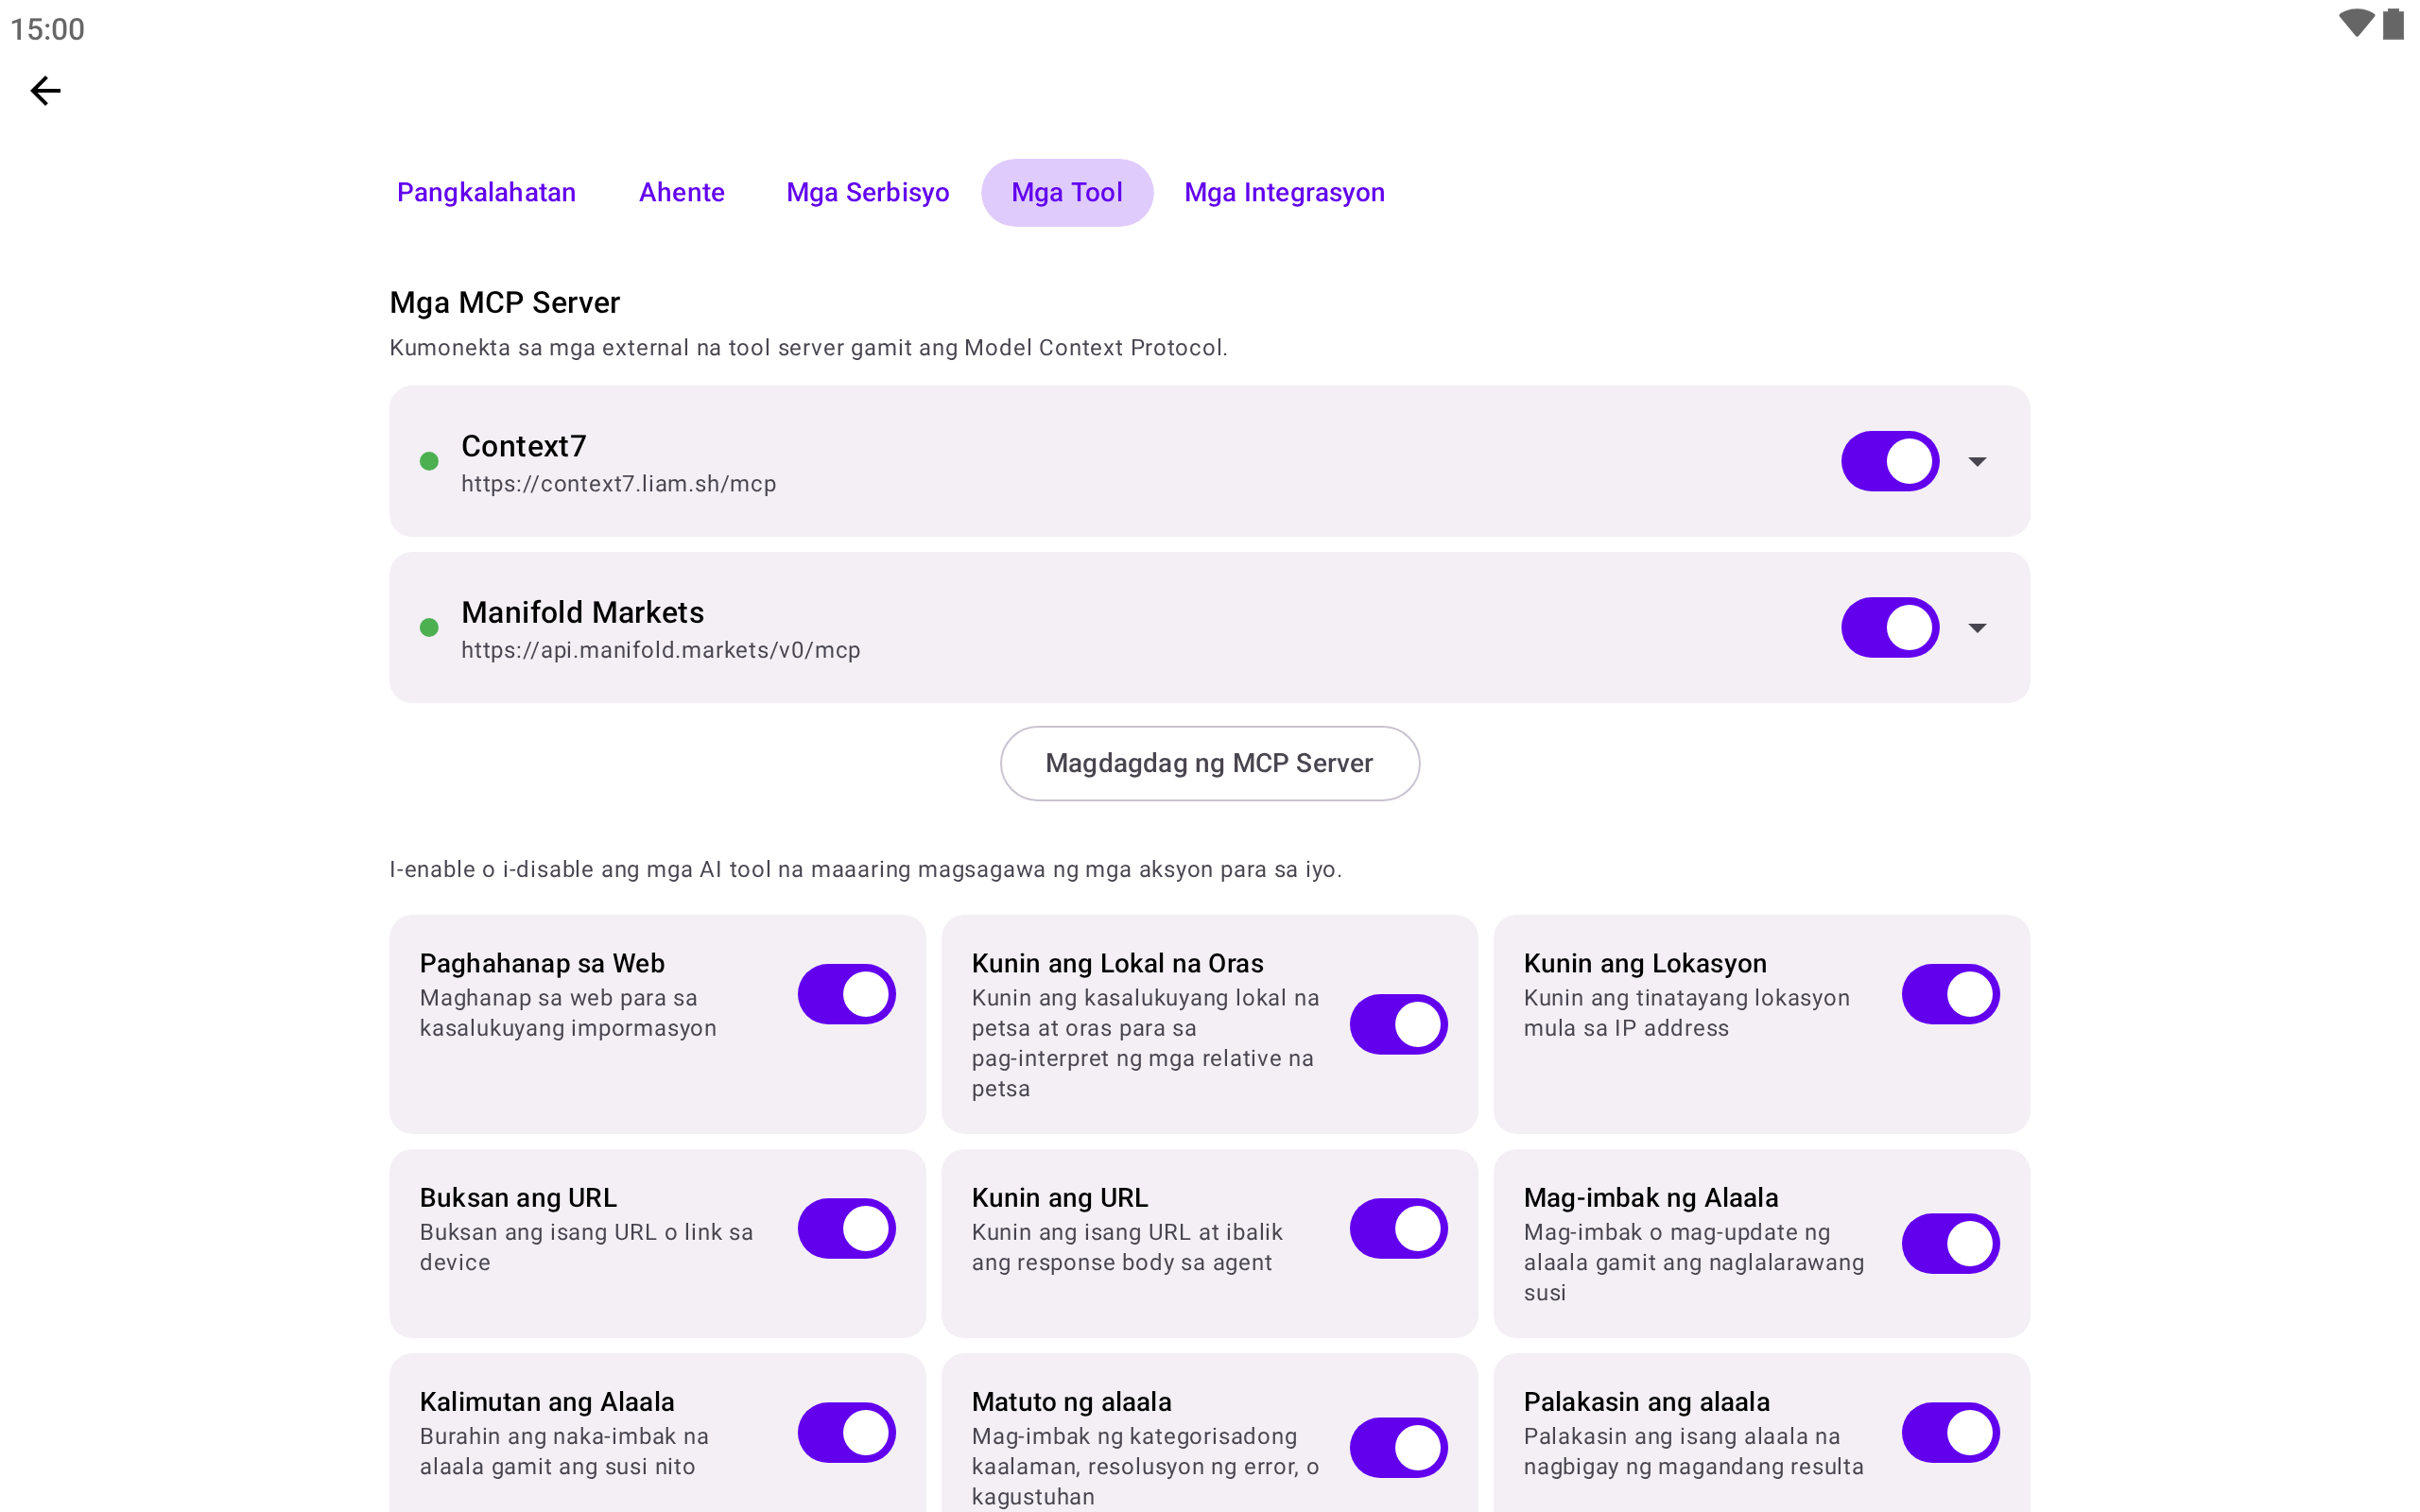Open the Context7 server card
Viewport: 2420px width, 1512px height.
pos(1209,461)
